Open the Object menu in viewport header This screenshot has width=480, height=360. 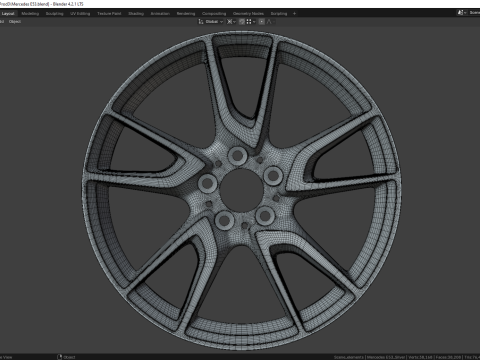[x=15, y=22]
